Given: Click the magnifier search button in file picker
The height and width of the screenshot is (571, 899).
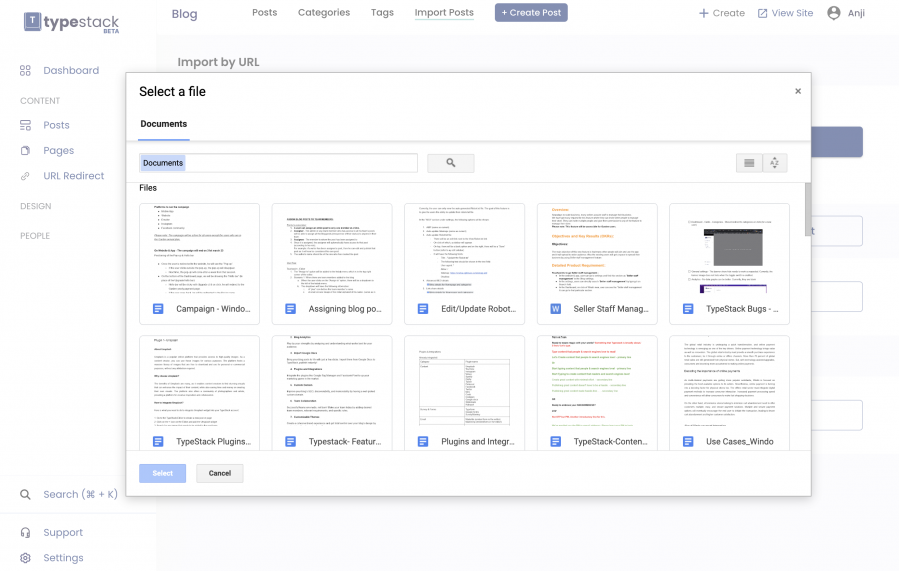Looking at the screenshot, I should (450, 163).
